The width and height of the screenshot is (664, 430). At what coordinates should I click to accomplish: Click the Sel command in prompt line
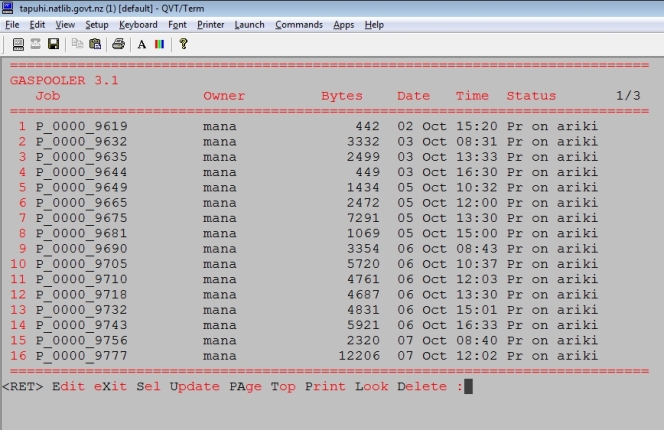[148, 386]
